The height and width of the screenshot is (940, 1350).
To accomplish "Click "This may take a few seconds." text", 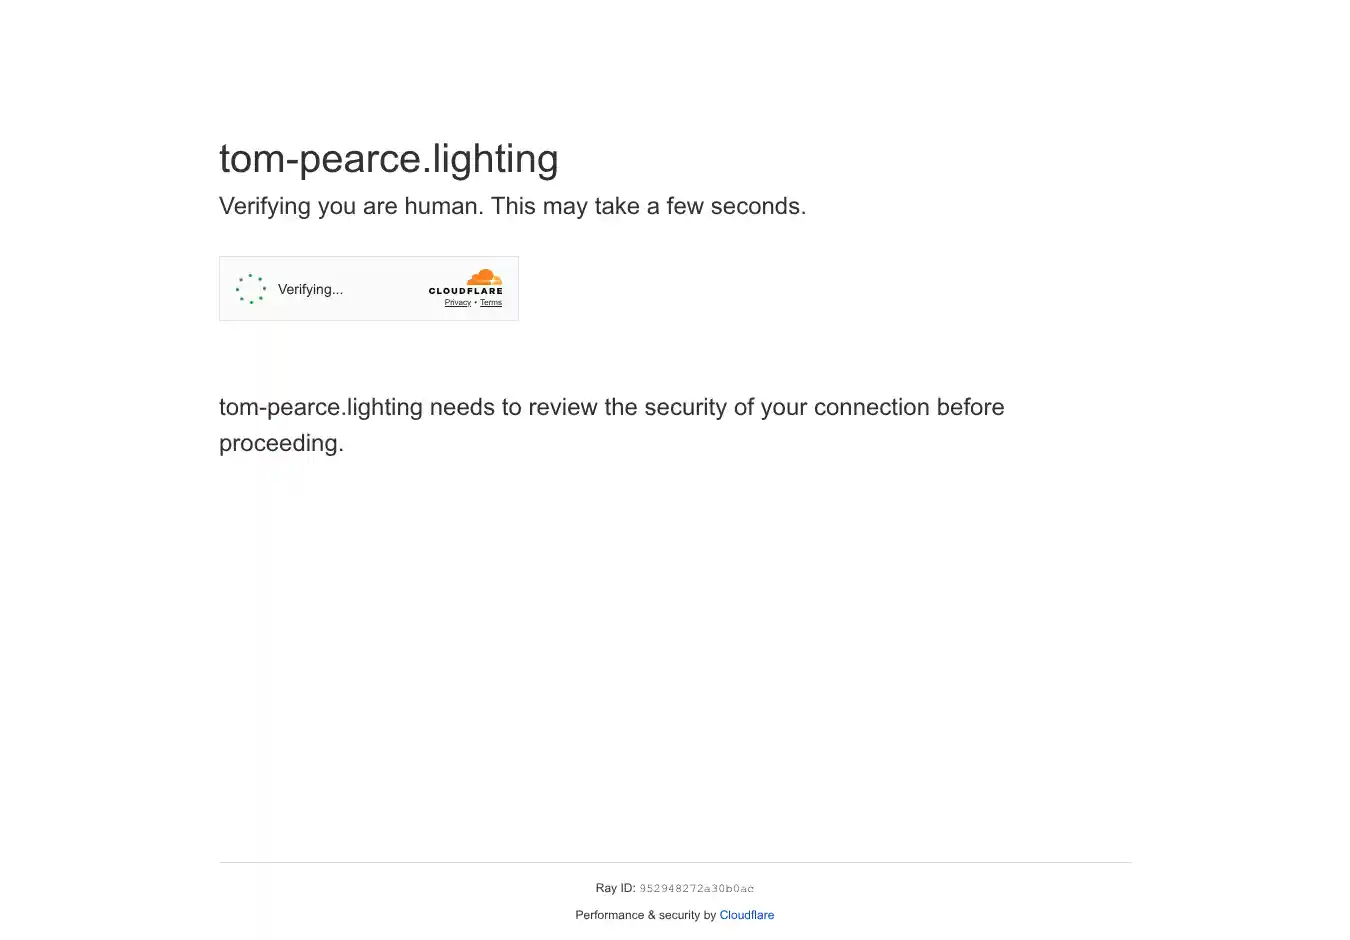I will click(648, 206).
